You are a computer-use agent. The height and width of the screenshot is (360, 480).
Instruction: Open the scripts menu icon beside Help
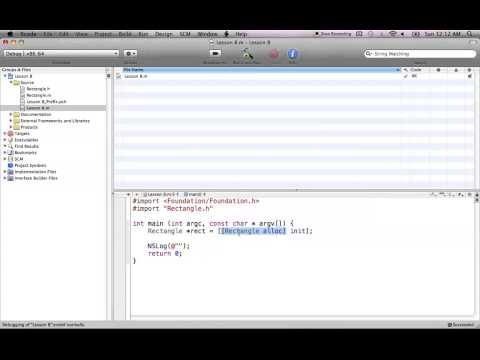[x=227, y=34]
